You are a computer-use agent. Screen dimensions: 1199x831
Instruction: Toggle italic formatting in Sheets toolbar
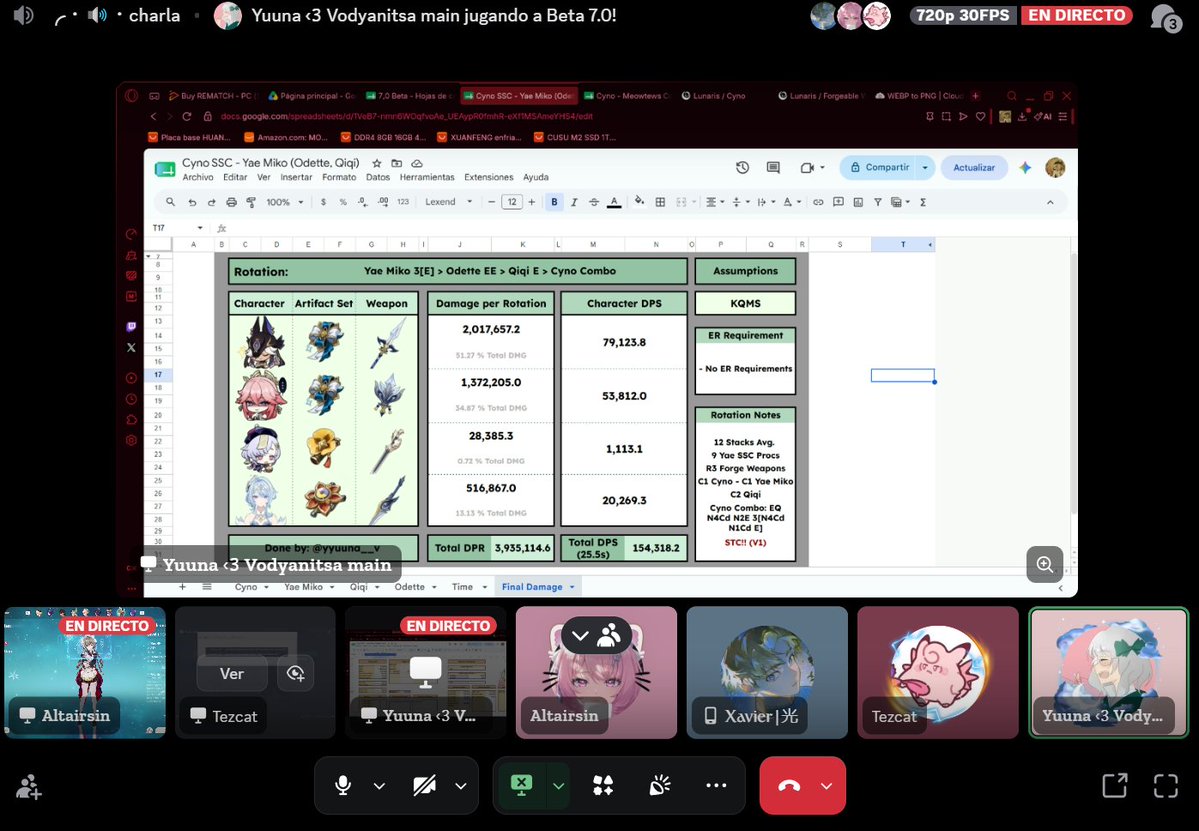coord(574,202)
